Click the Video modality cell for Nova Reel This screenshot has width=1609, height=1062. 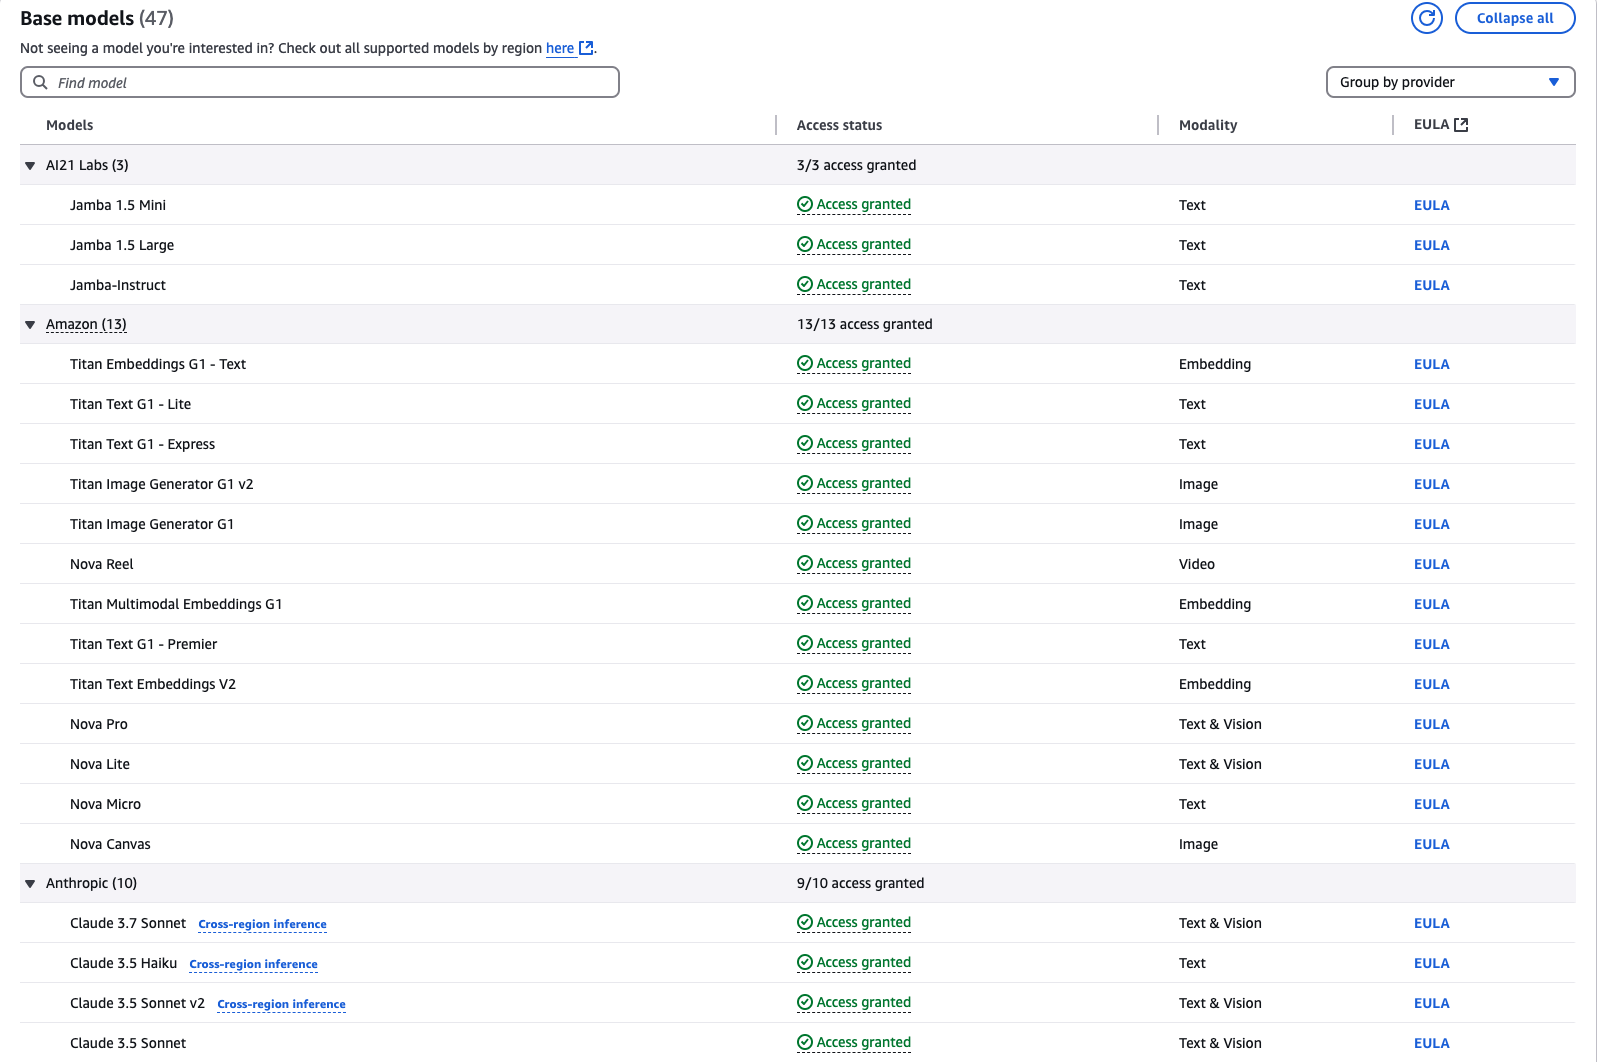1196,564
